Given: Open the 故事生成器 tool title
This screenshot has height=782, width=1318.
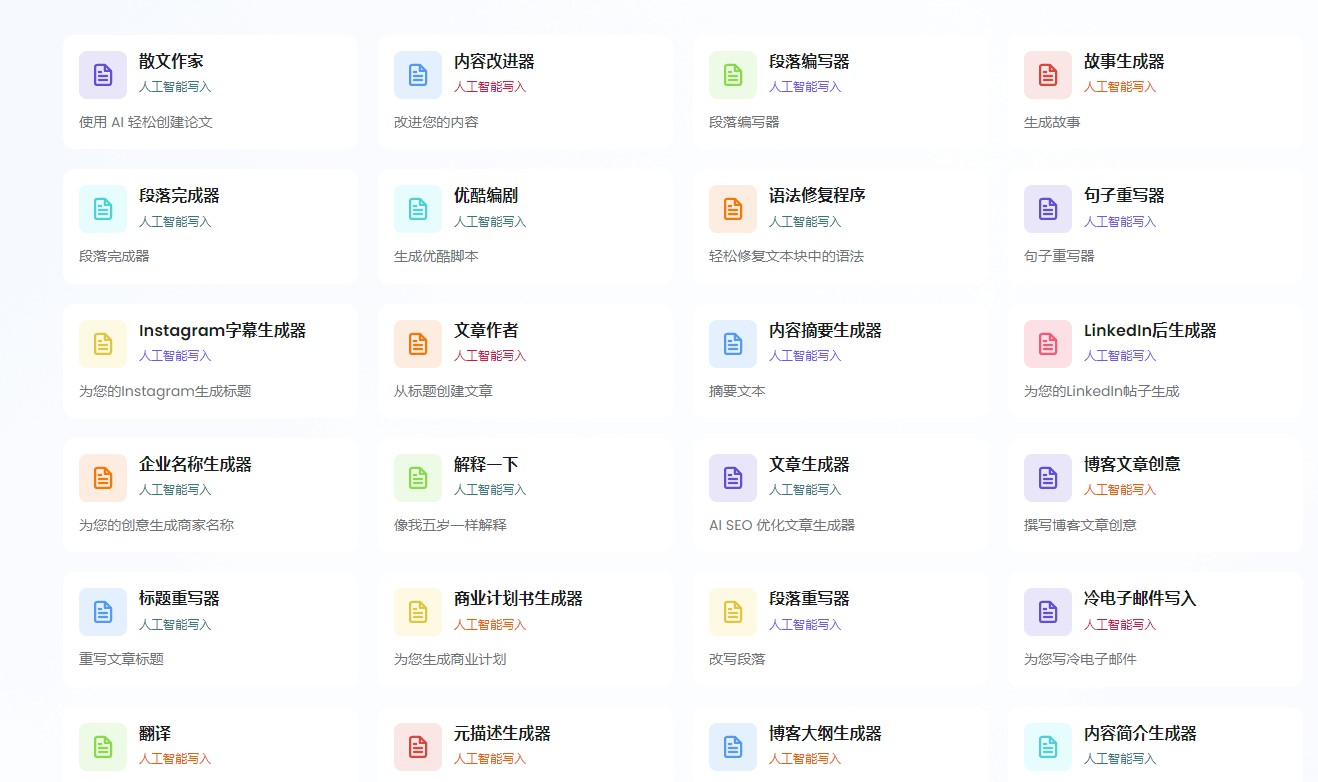Looking at the screenshot, I should pos(1124,62).
